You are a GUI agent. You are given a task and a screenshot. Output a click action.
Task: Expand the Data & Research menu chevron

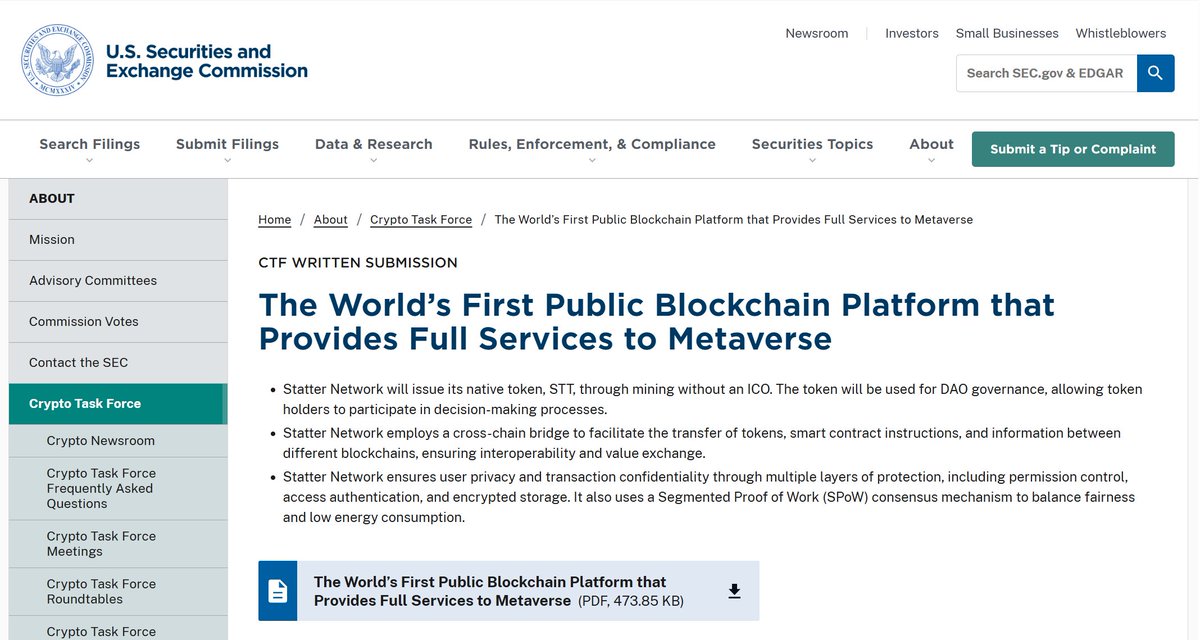coord(374,161)
